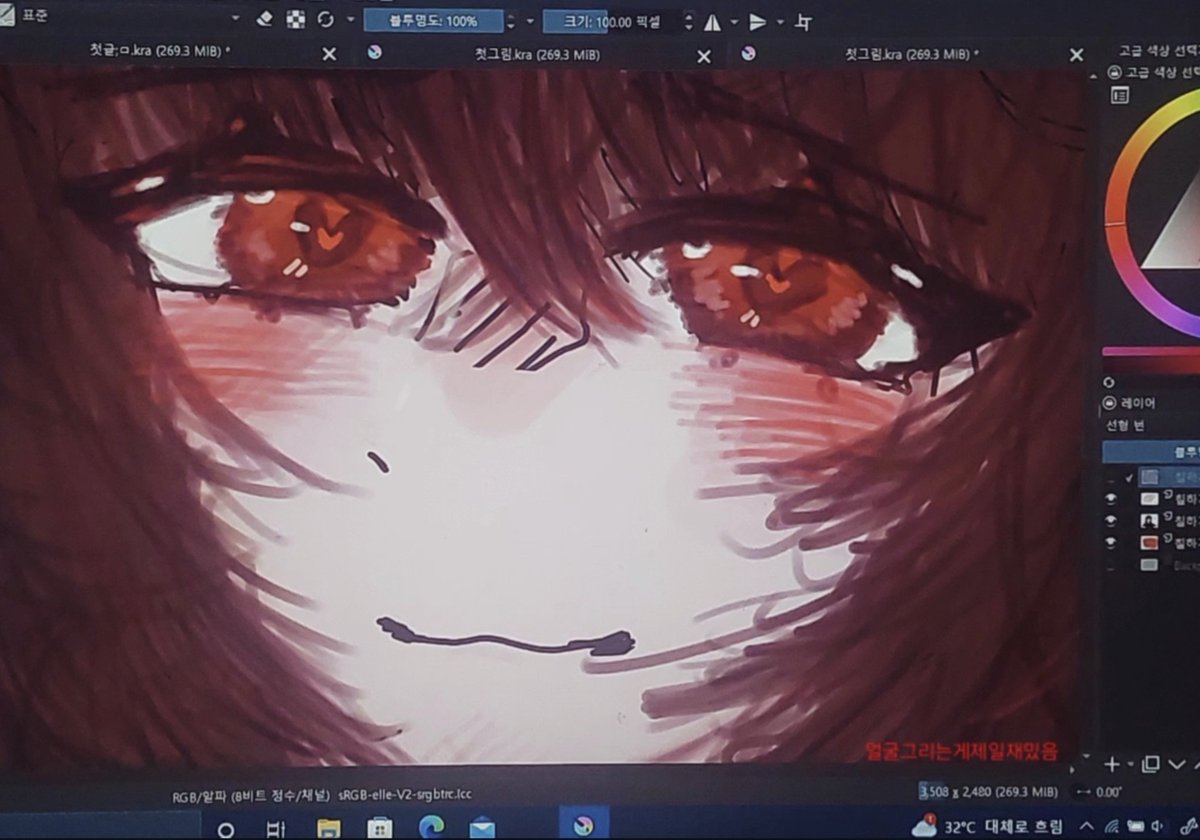The width and height of the screenshot is (1200, 840).
Task: Click the Krita icon on the third tab
Action: click(x=748, y=53)
